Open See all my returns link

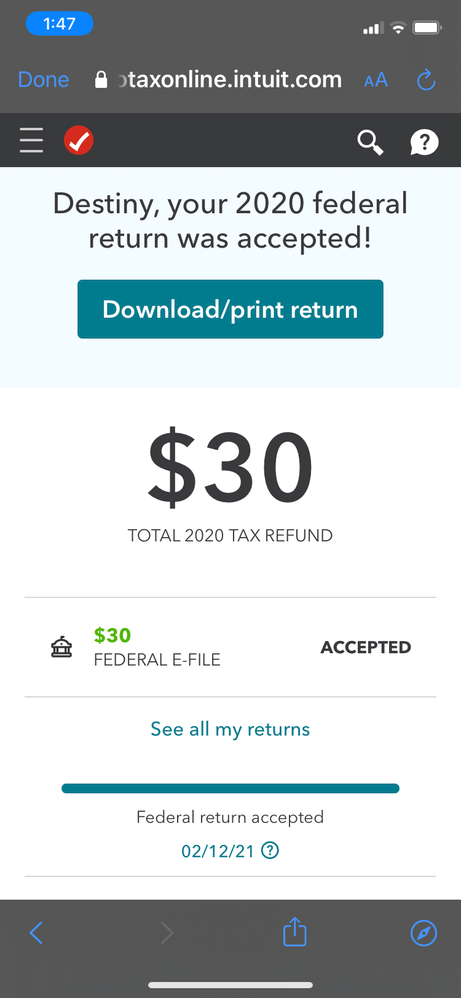[230, 729]
